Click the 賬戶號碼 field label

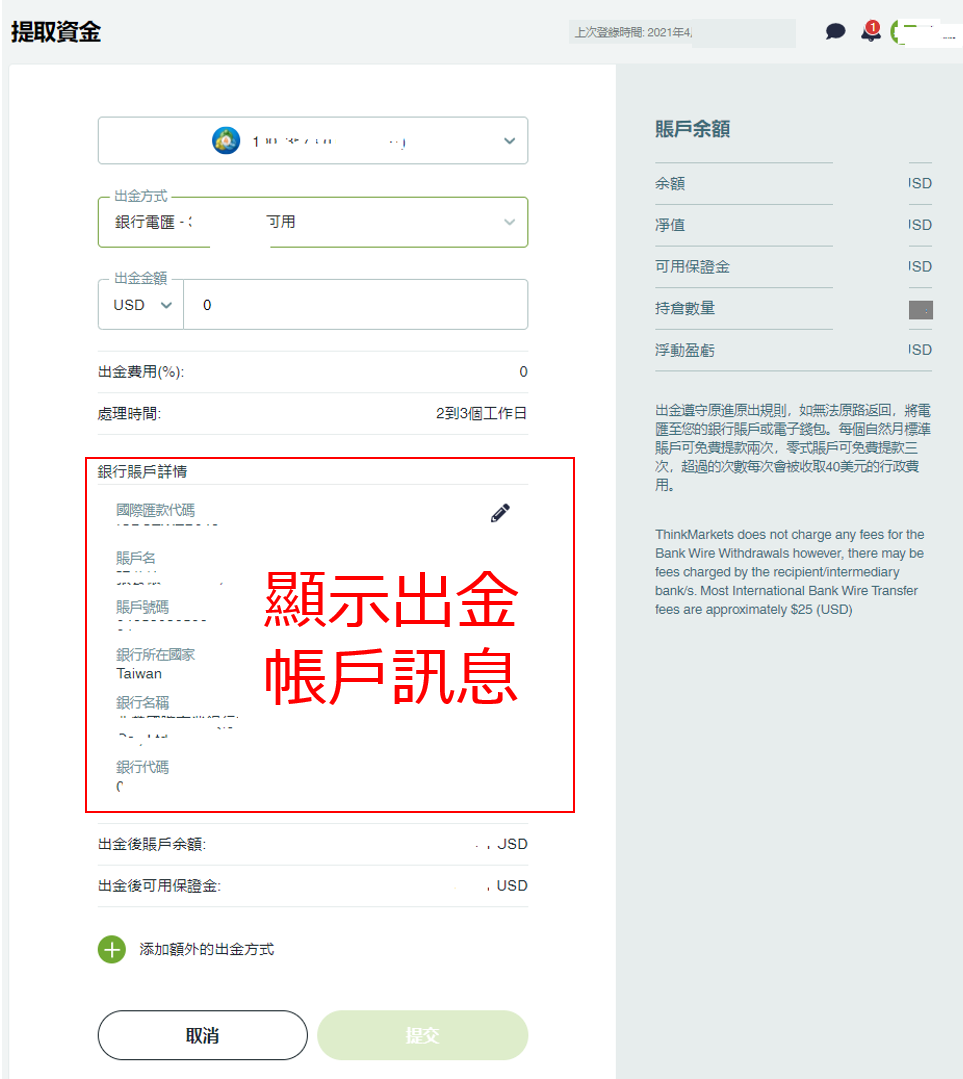click(x=142, y=607)
